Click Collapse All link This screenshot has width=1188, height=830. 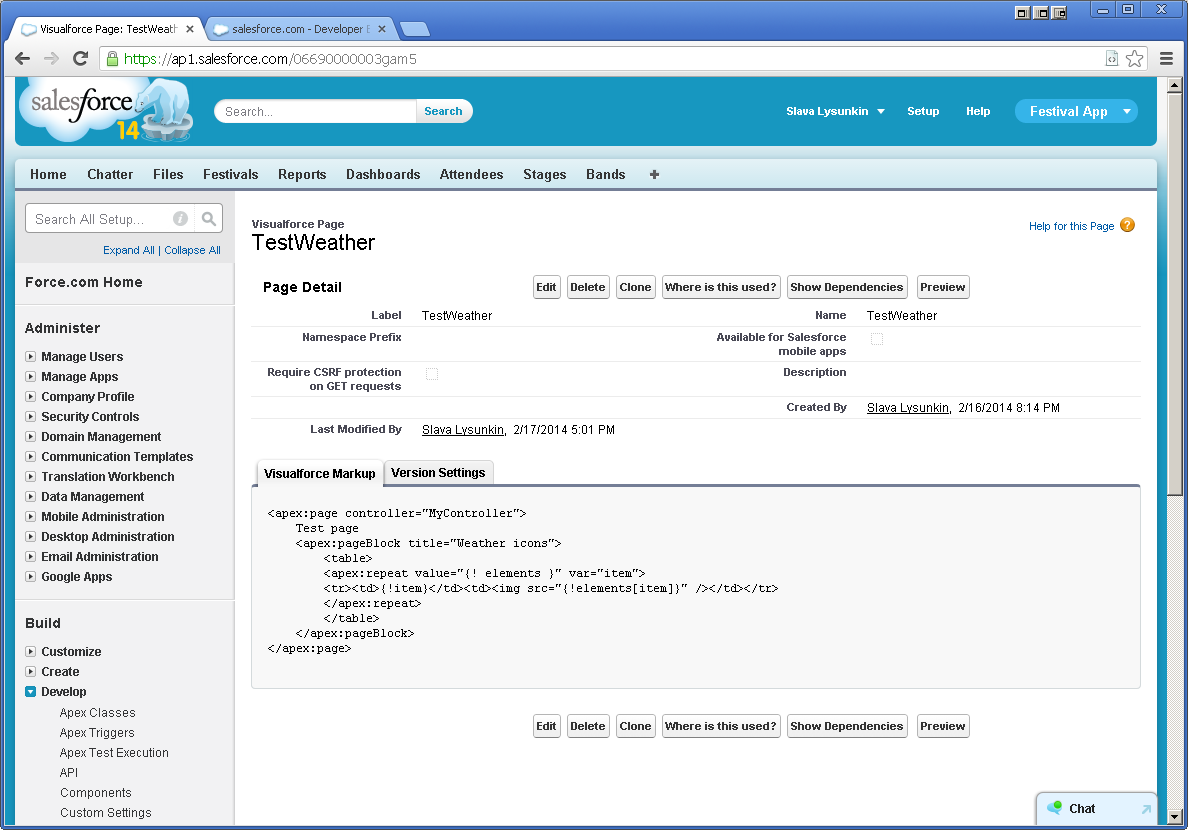point(192,250)
